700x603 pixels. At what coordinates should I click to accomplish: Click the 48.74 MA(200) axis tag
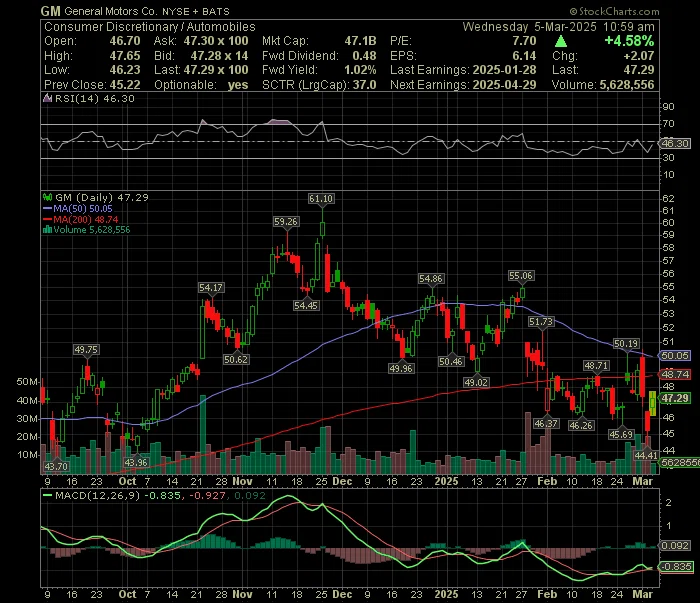675,374
